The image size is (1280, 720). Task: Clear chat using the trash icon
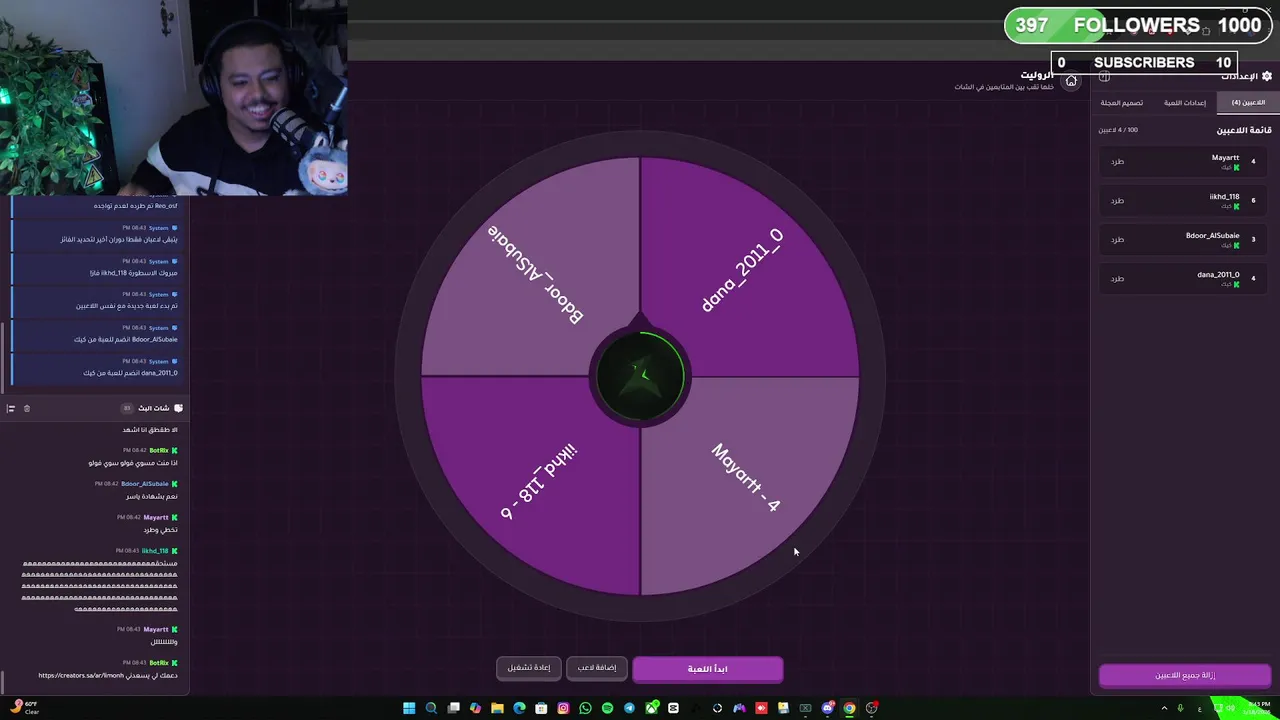(27, 408)
